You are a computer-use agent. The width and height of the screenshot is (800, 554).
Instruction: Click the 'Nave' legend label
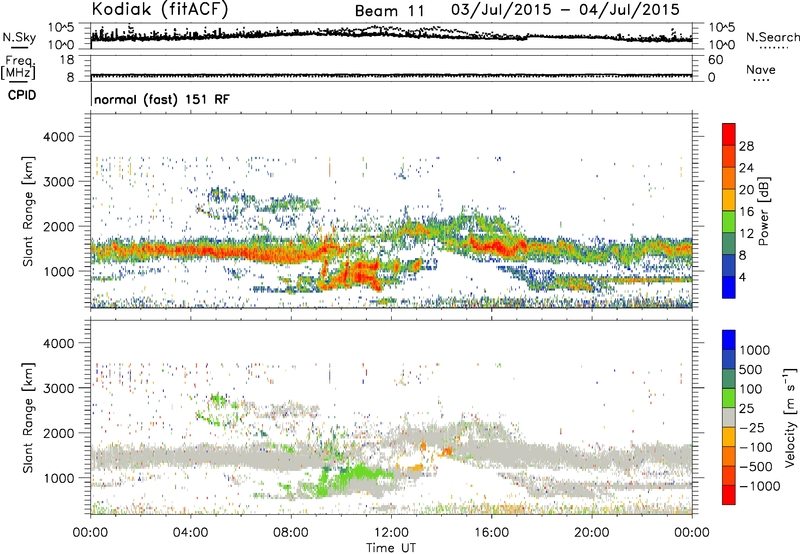[x=761, y=69]
